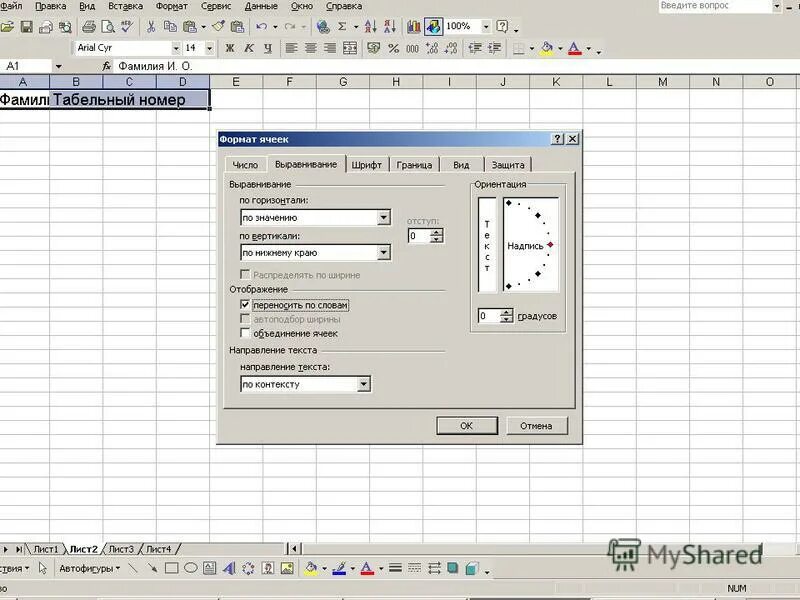
Task: Click the Copy icon in the toolbar
Action: 170,27
